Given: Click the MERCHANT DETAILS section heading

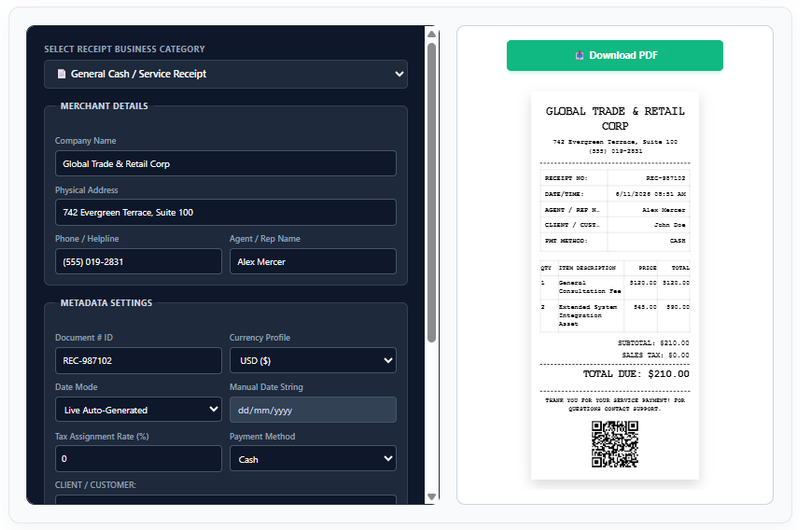Looking at the screenshot, I should pos(104,106).
